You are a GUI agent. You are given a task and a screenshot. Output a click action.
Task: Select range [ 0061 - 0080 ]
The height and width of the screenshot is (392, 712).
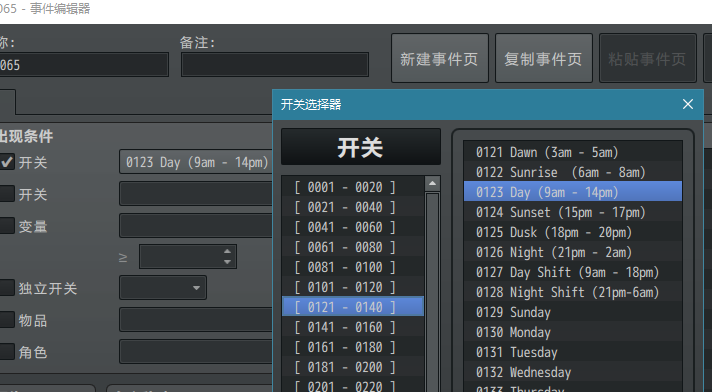[x=353, y=247]
